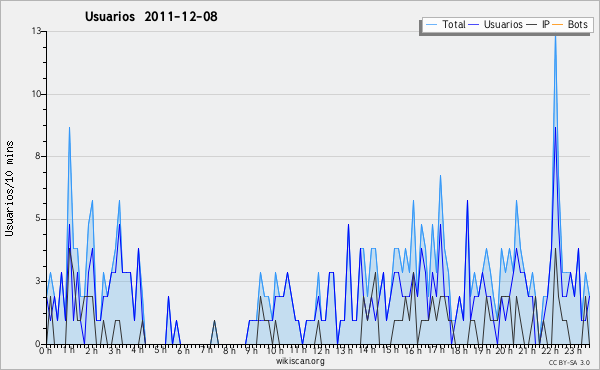Click the y-axis value 3

(39, 281)
